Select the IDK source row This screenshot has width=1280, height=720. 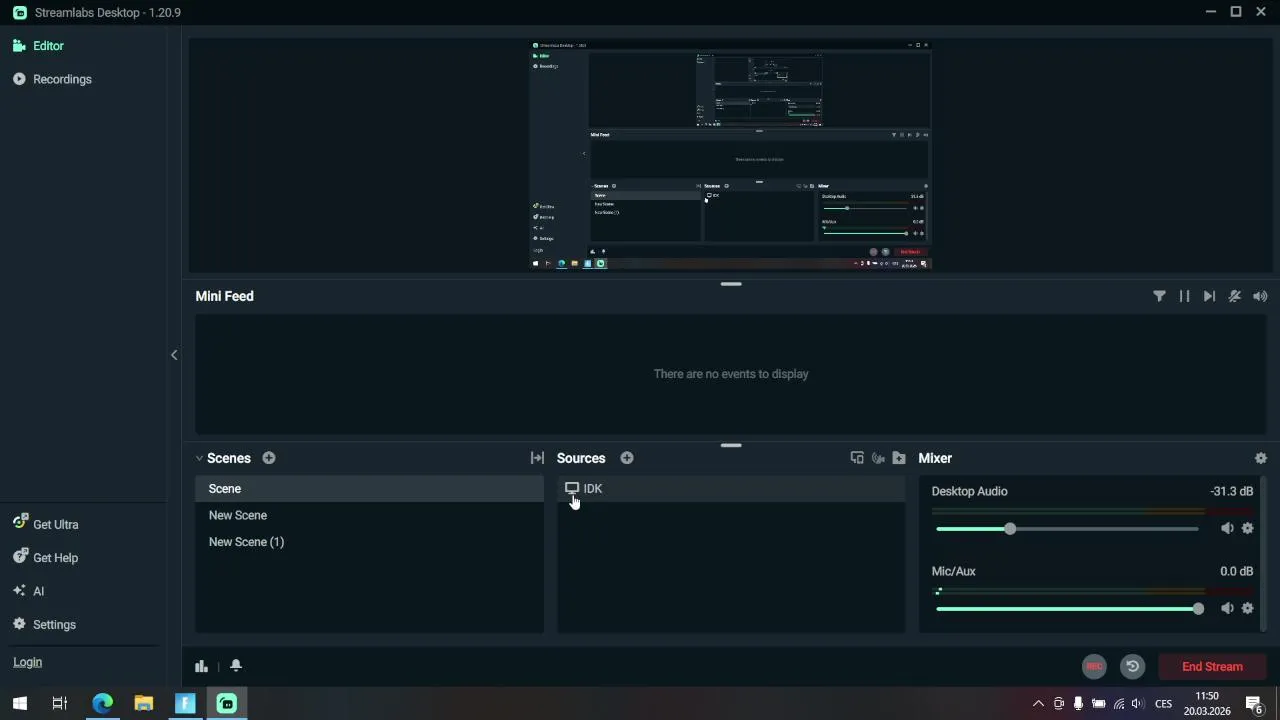731,489
